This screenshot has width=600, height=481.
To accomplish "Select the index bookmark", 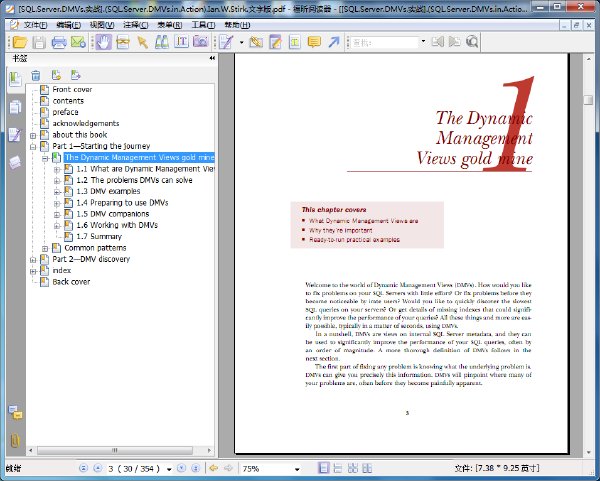I will [x=62, y=271].
